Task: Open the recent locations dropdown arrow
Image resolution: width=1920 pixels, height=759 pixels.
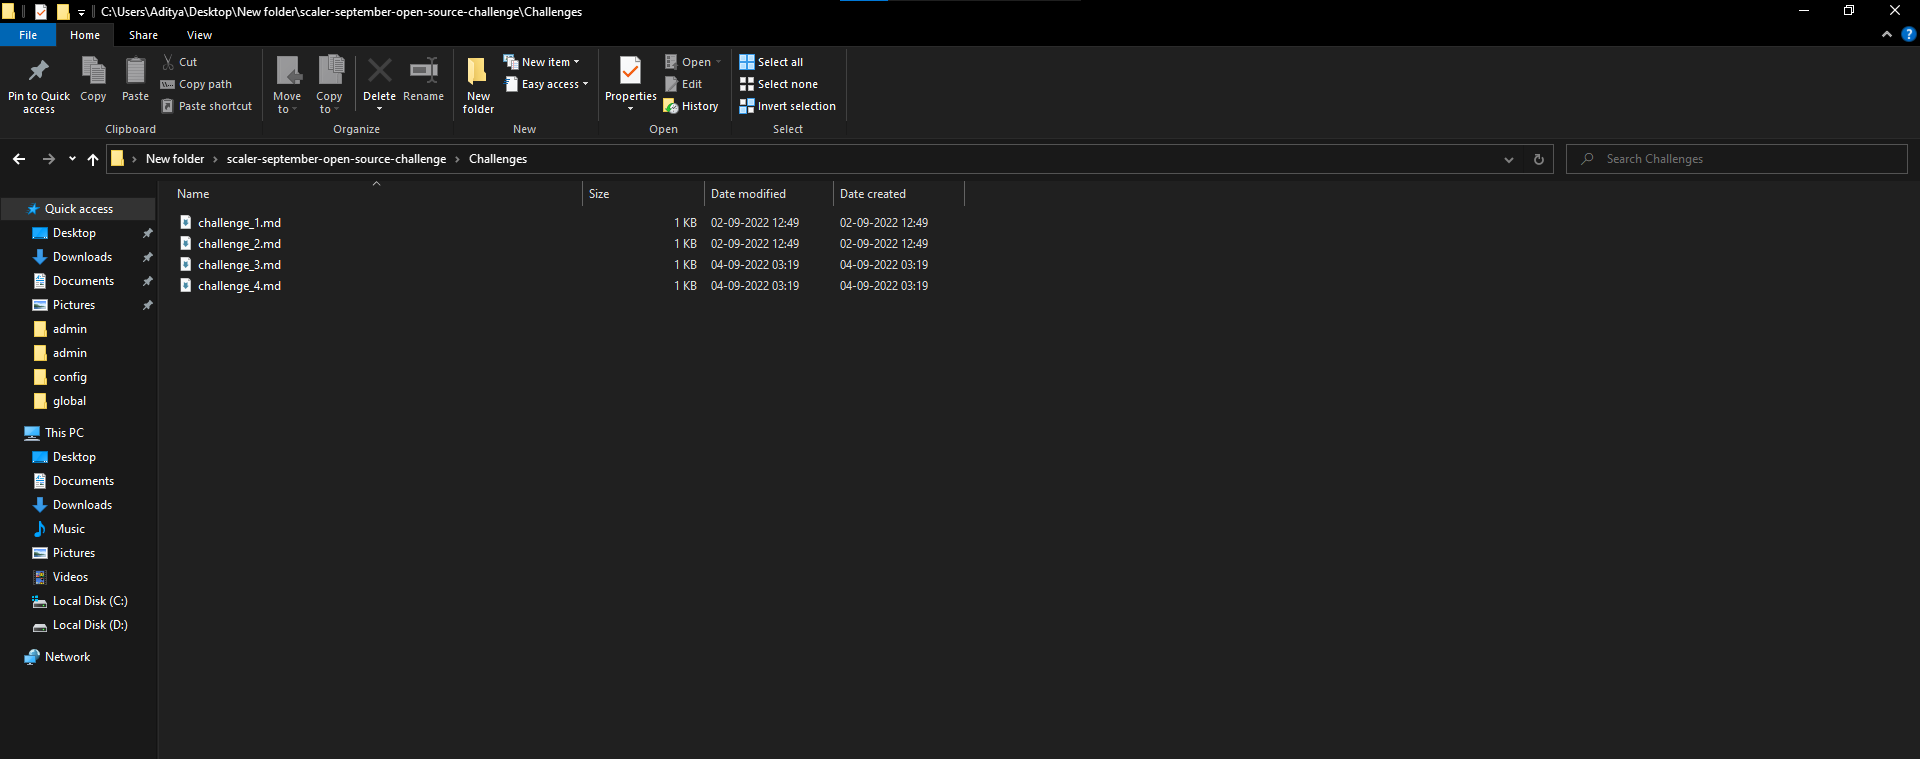Action: [72, 159]
